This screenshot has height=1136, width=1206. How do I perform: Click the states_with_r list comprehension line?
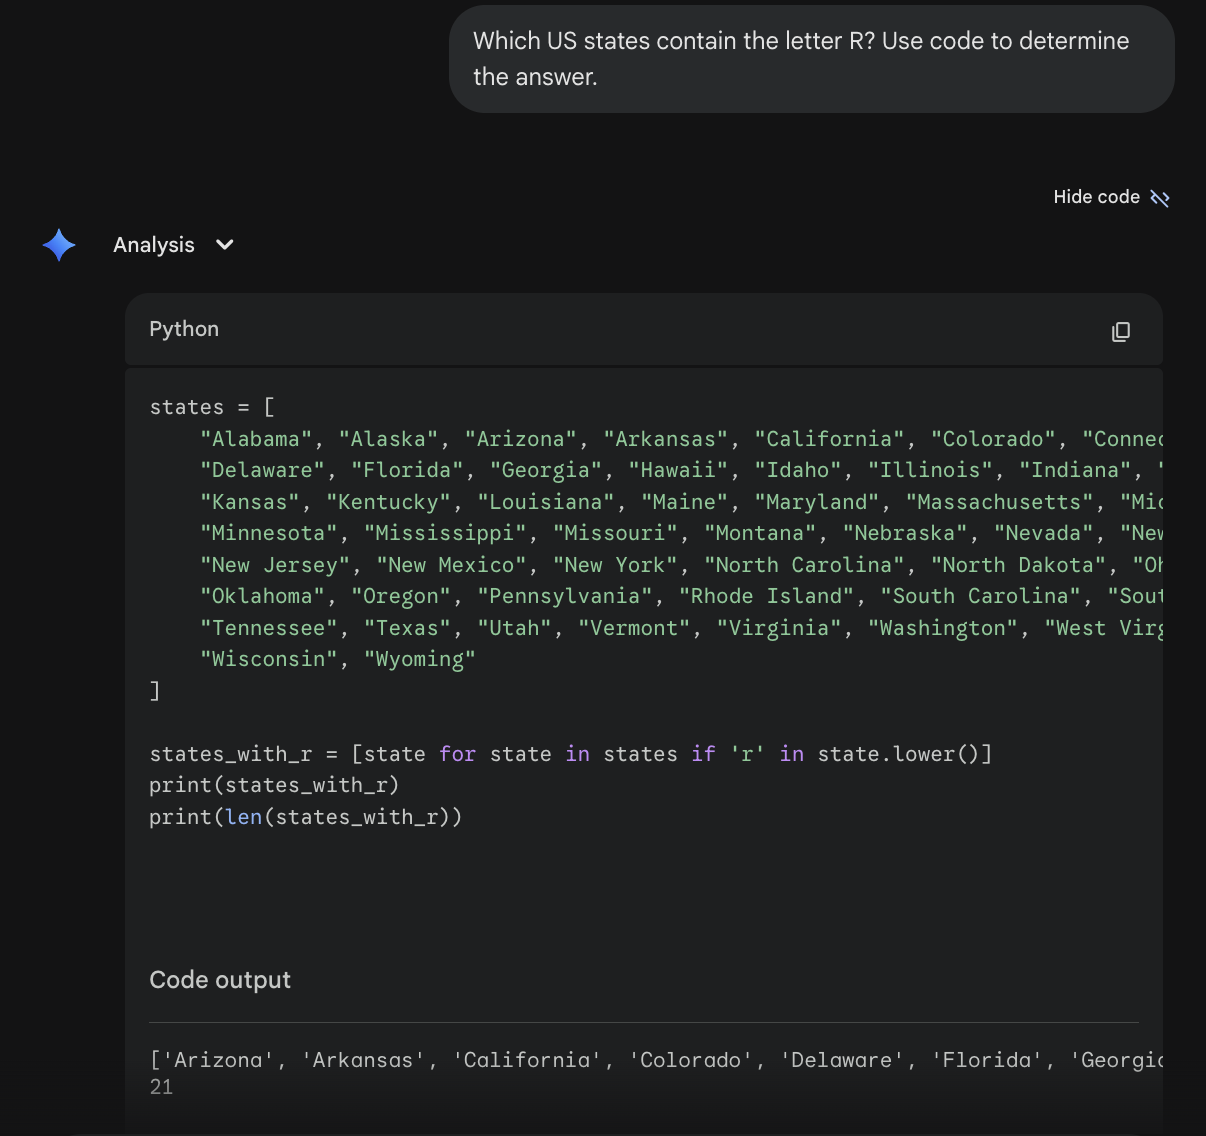pyautogui.click(x=570, y=754)
